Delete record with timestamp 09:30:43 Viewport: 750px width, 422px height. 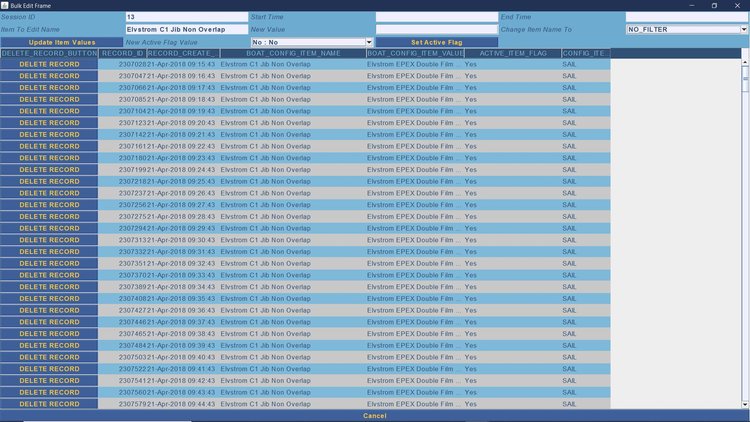[x=49, y=240]
